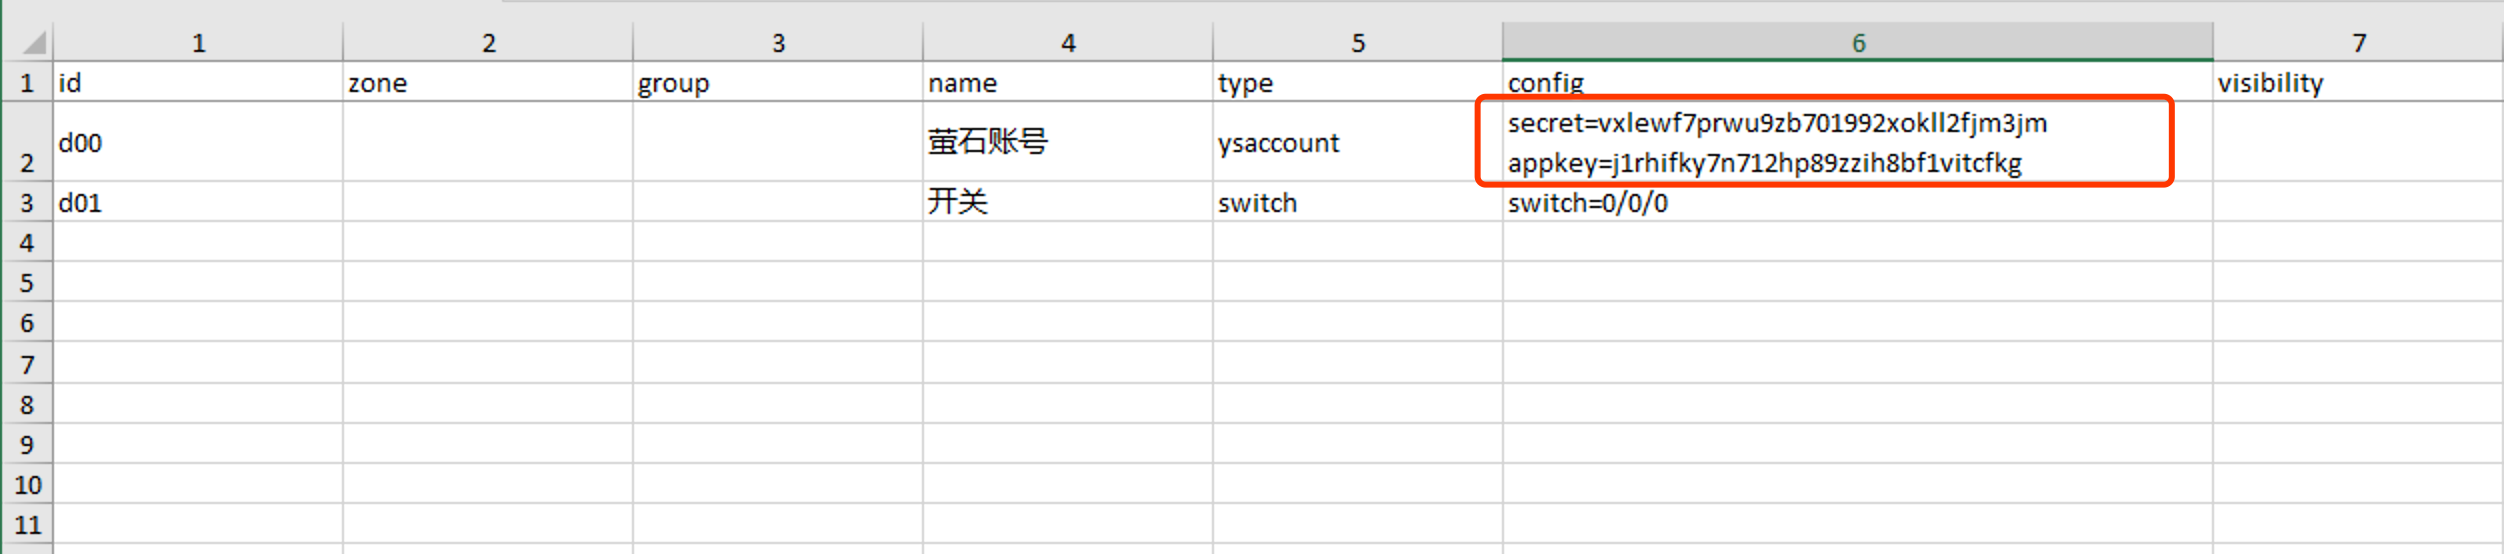The image size is (2504, 554).
Task: Select the visibility header cell
Action: [2358, 82]
